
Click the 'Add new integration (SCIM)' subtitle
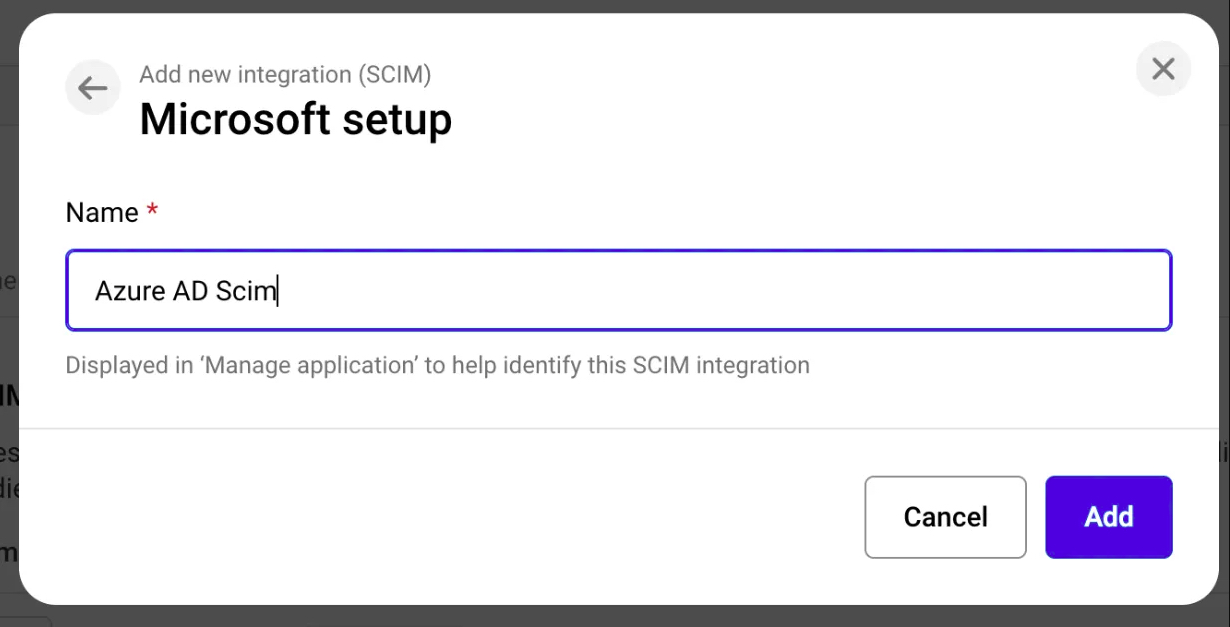coord(285,74)
